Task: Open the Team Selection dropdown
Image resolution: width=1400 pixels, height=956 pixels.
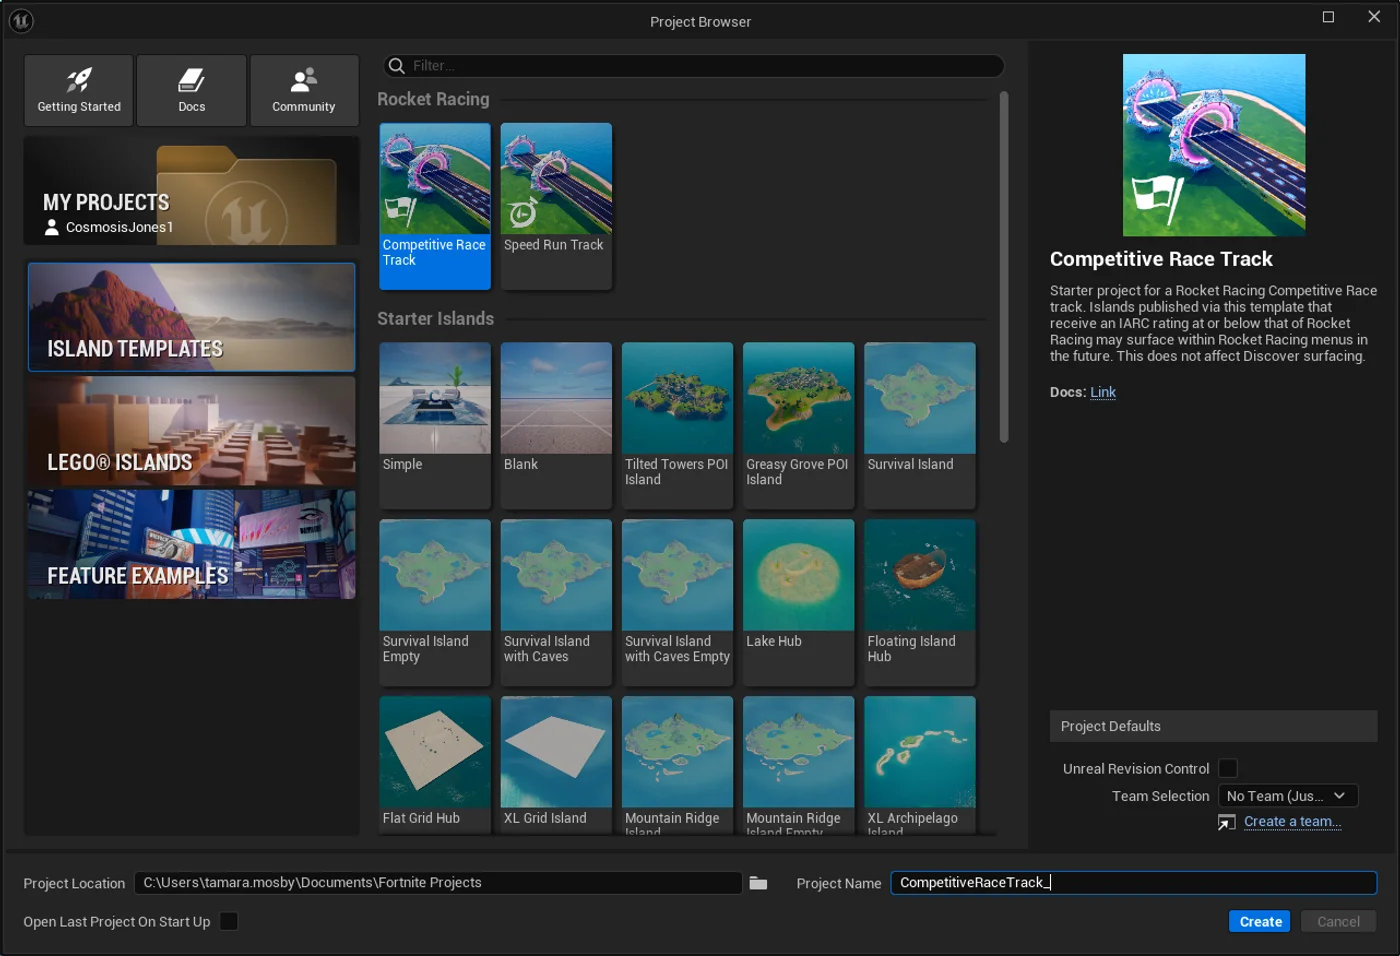Action: click(x=1288, y=796)
